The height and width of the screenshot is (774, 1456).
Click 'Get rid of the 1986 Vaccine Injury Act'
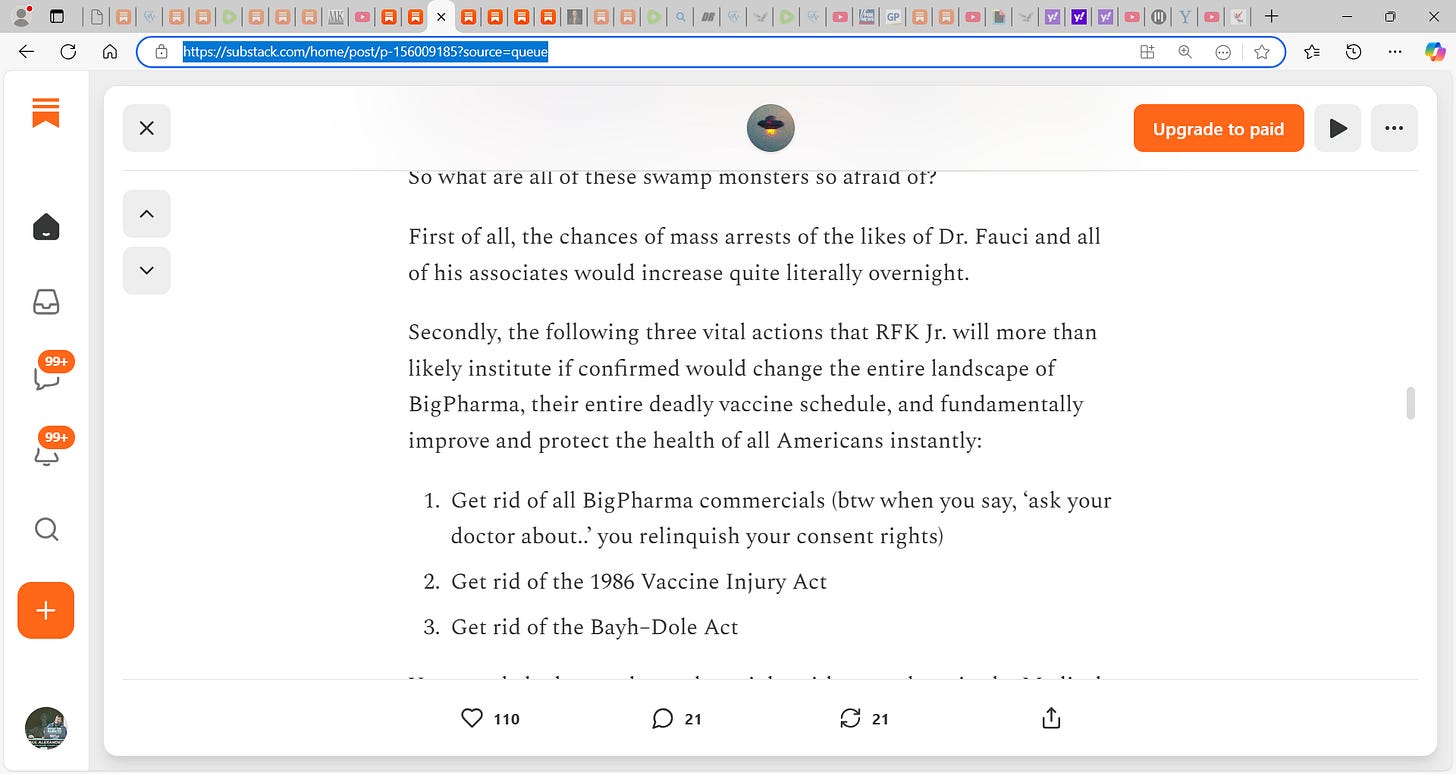[x=639, y=581]
